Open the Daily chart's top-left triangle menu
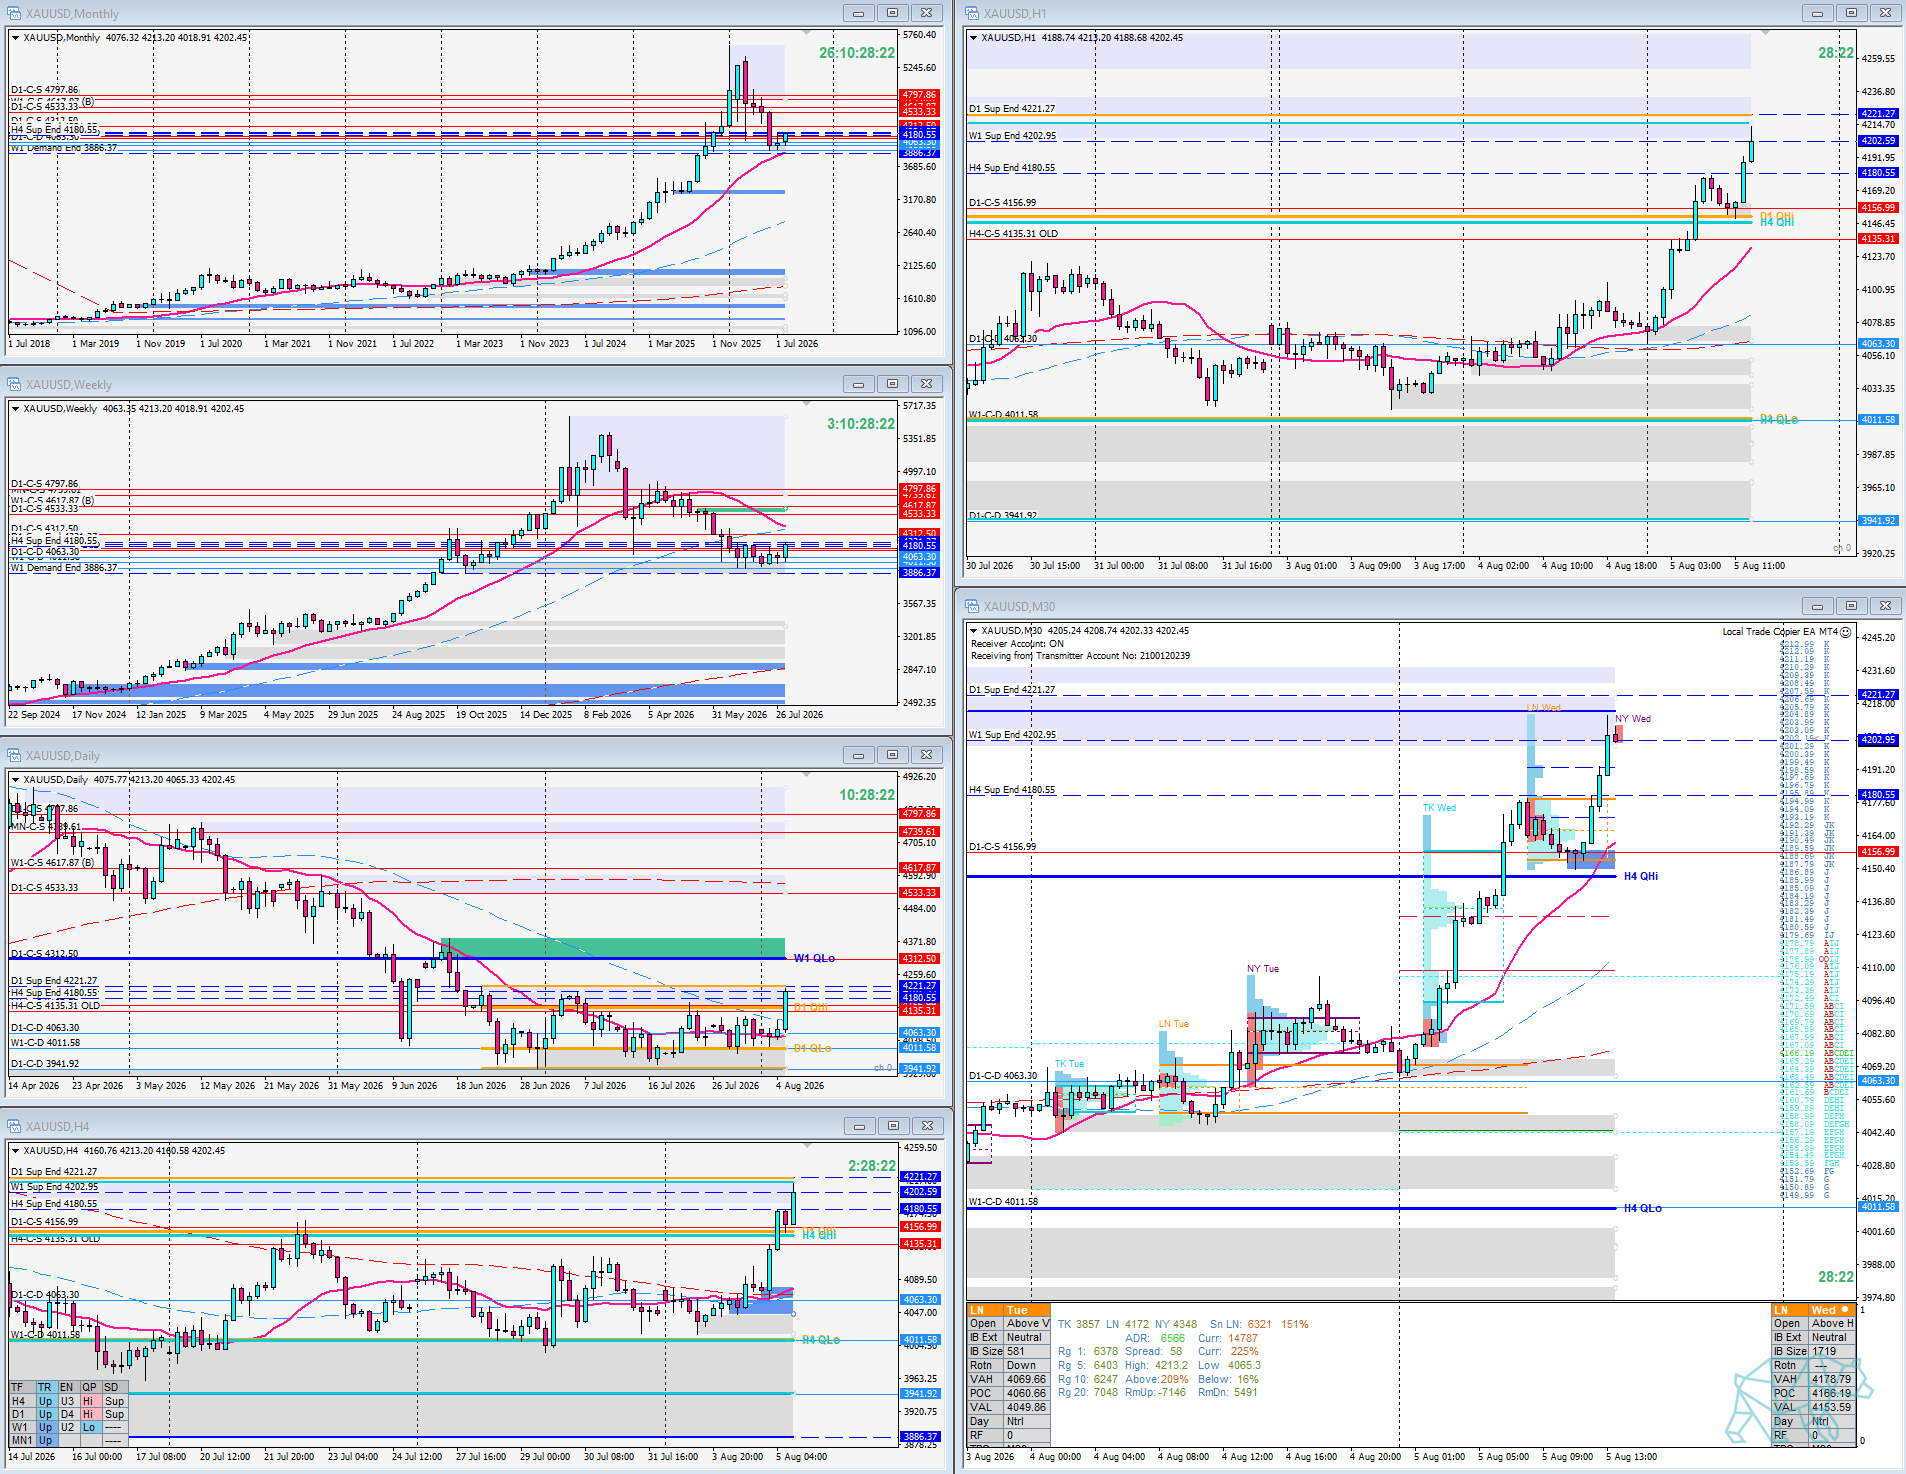Viewport: 1906px width, 1474px height. click(15, 780)
